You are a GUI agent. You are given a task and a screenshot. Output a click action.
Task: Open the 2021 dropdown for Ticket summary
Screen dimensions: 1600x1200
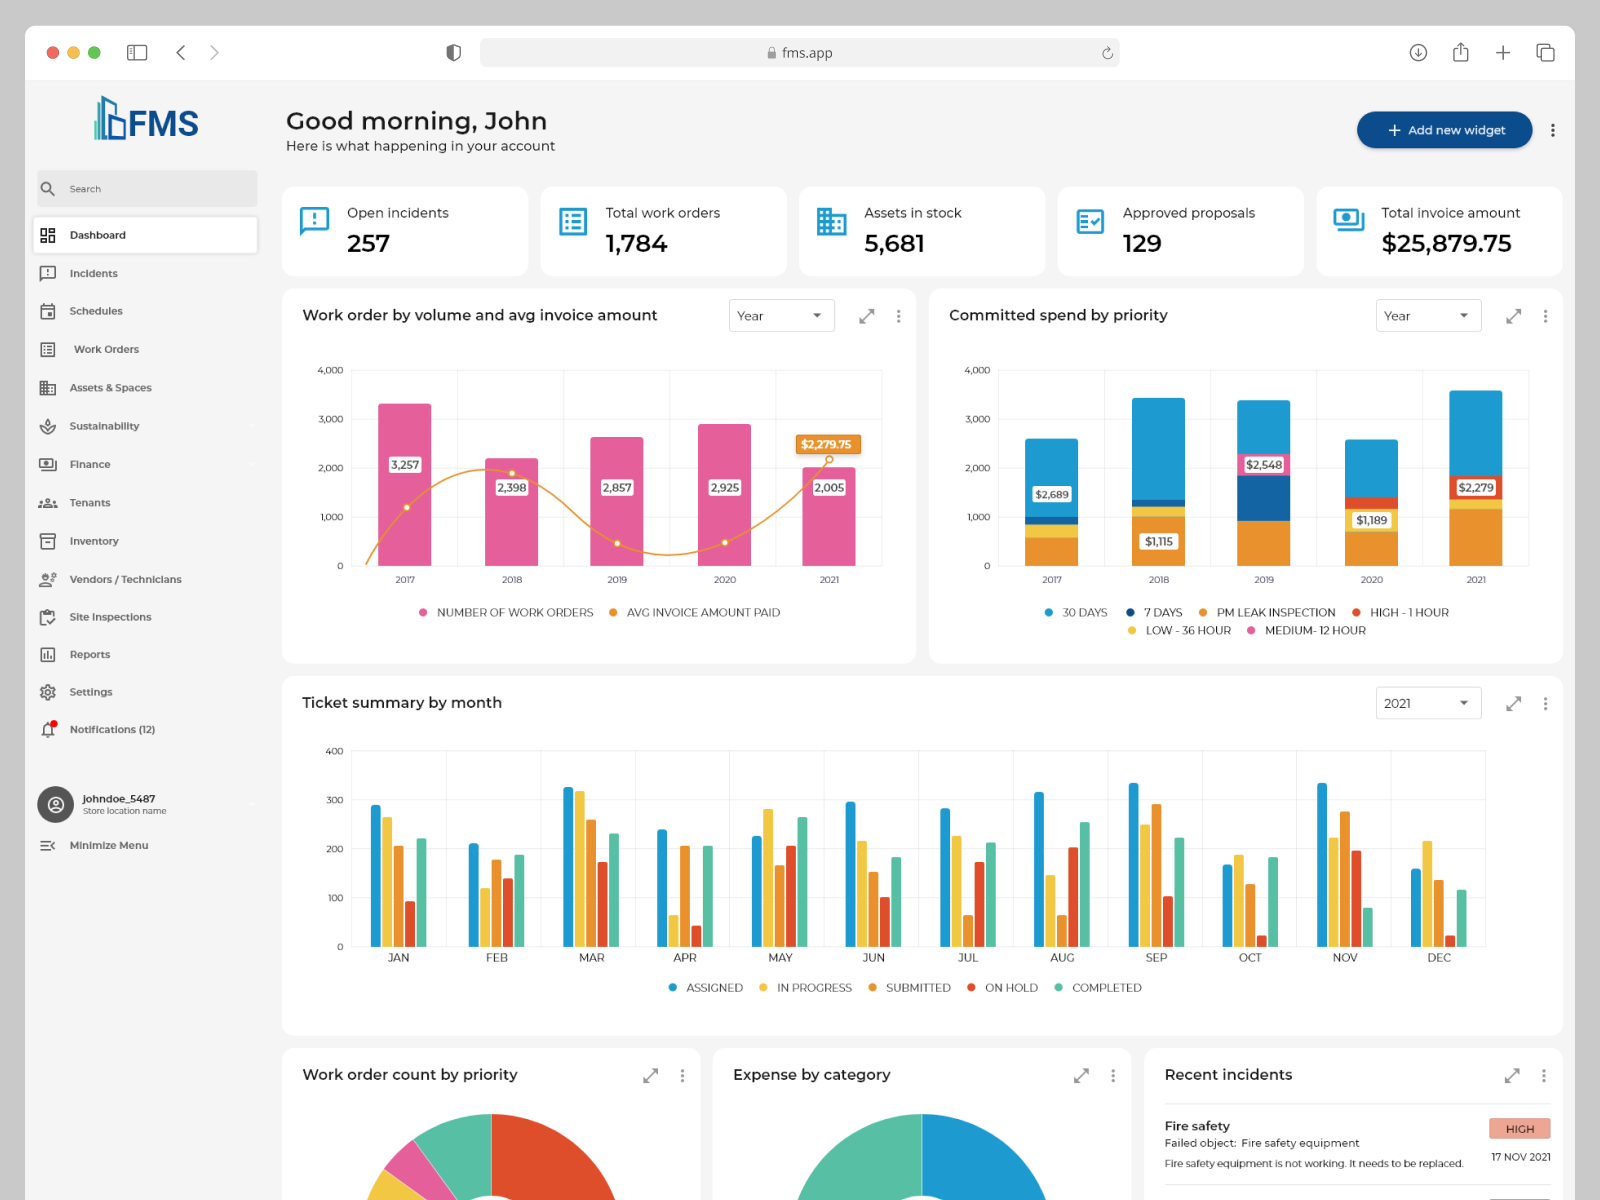1428,703
